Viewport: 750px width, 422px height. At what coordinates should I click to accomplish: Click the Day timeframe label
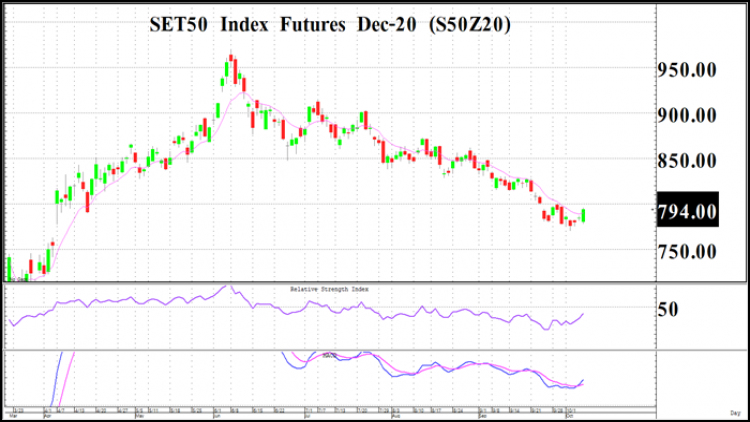tap(735, 413)
